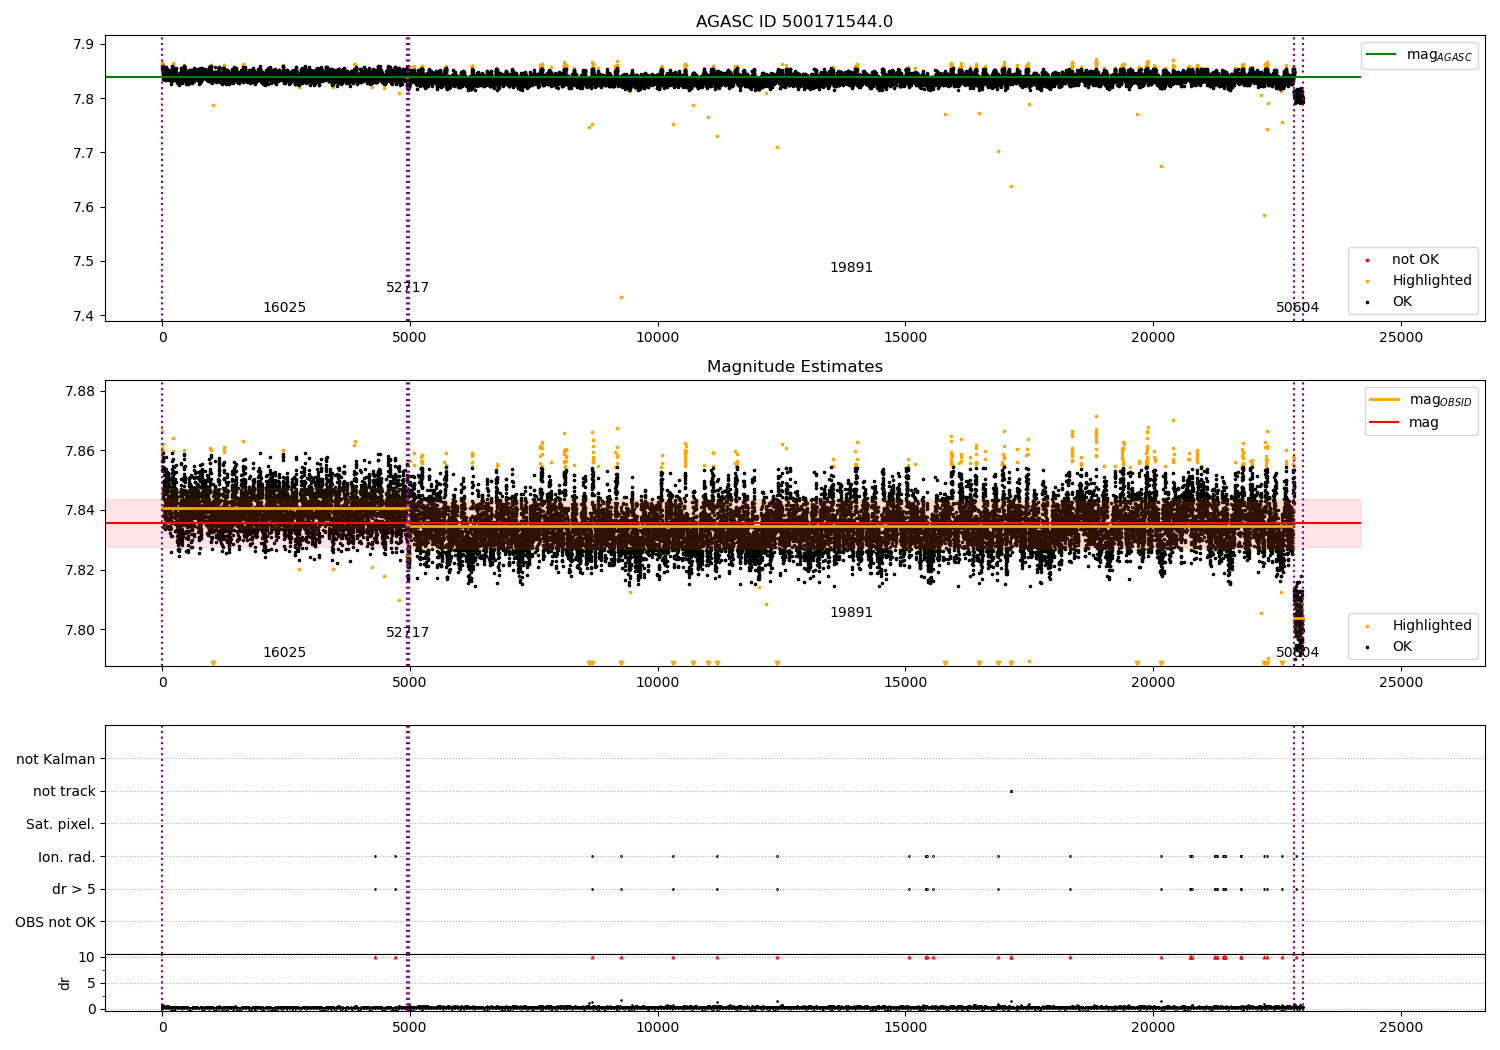
Task: Select x-axis tick 25000 under Magnitude Estimates plot
Action: click(x=1401, y=683)
